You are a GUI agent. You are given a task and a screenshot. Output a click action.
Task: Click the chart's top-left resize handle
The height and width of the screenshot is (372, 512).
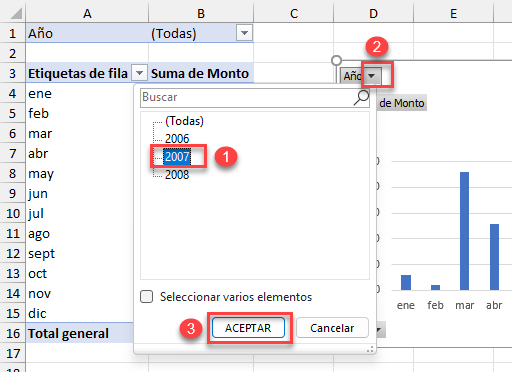click(x=337, y=60)
